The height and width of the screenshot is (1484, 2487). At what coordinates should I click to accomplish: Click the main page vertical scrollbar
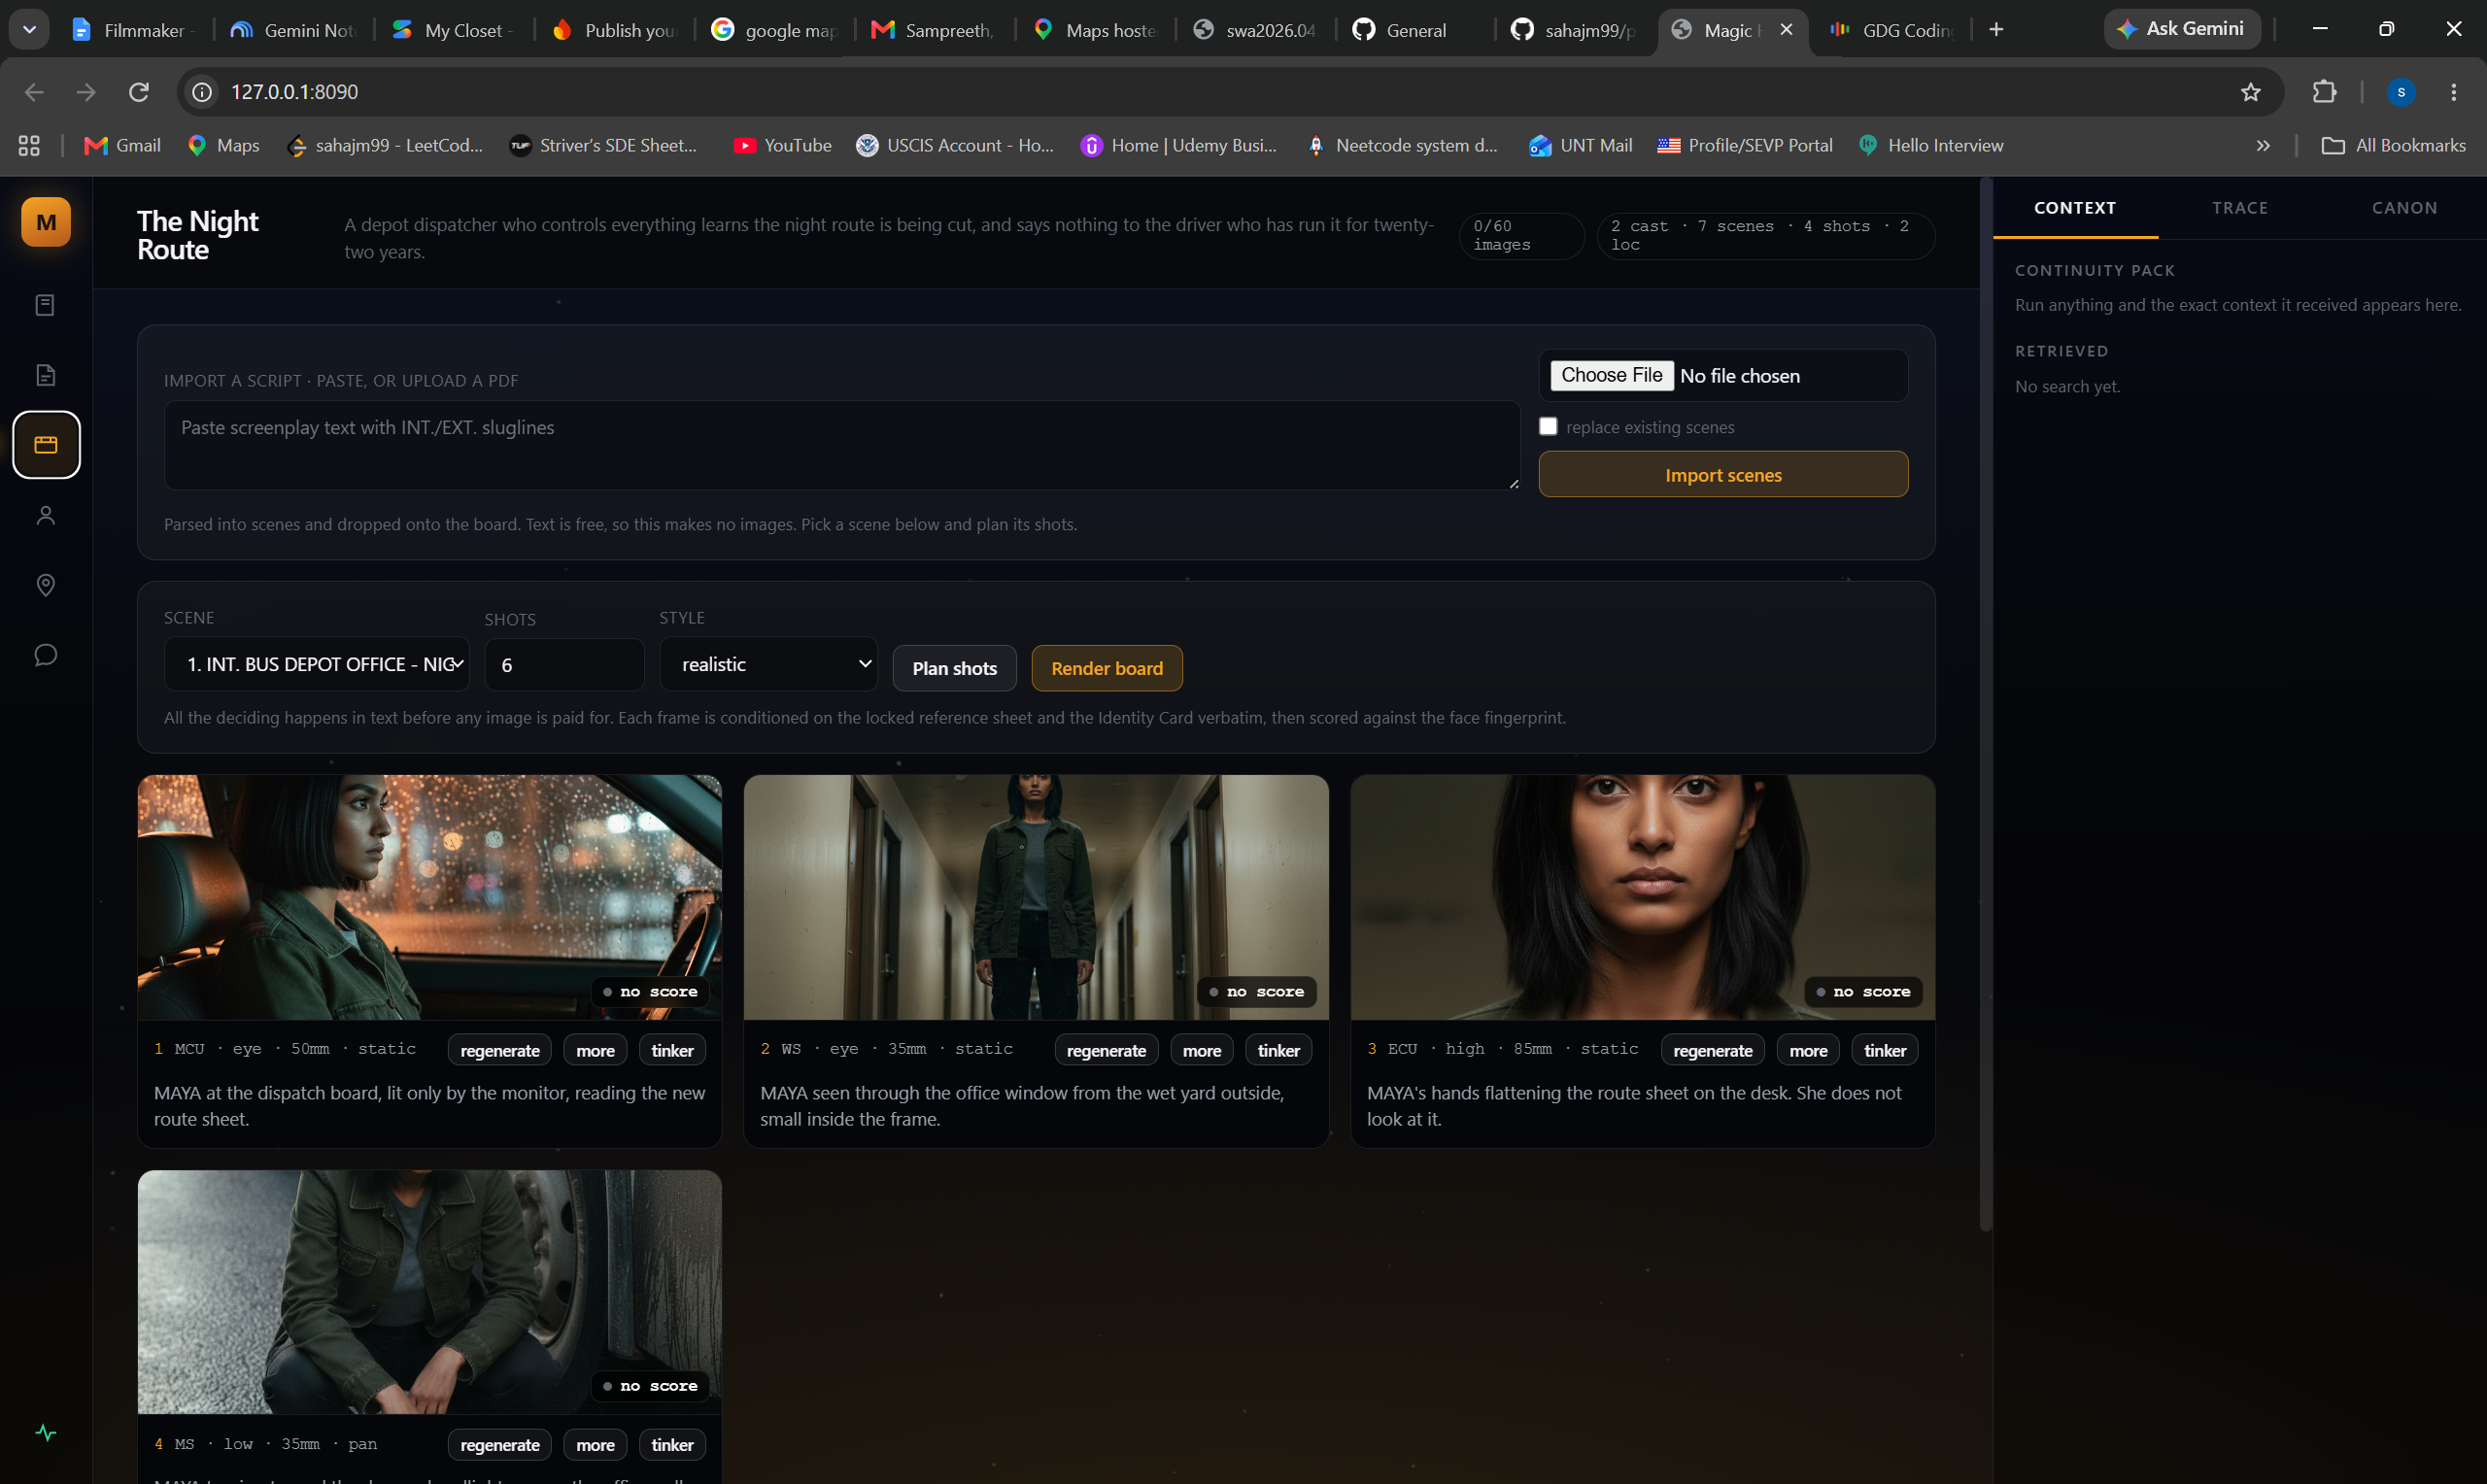click(x=1985, y=705)
